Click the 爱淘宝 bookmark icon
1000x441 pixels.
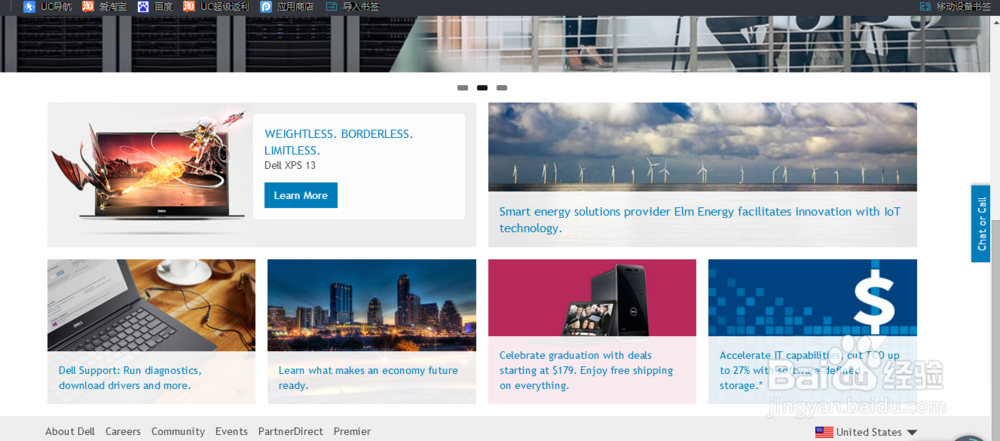(x=87, y=6)
